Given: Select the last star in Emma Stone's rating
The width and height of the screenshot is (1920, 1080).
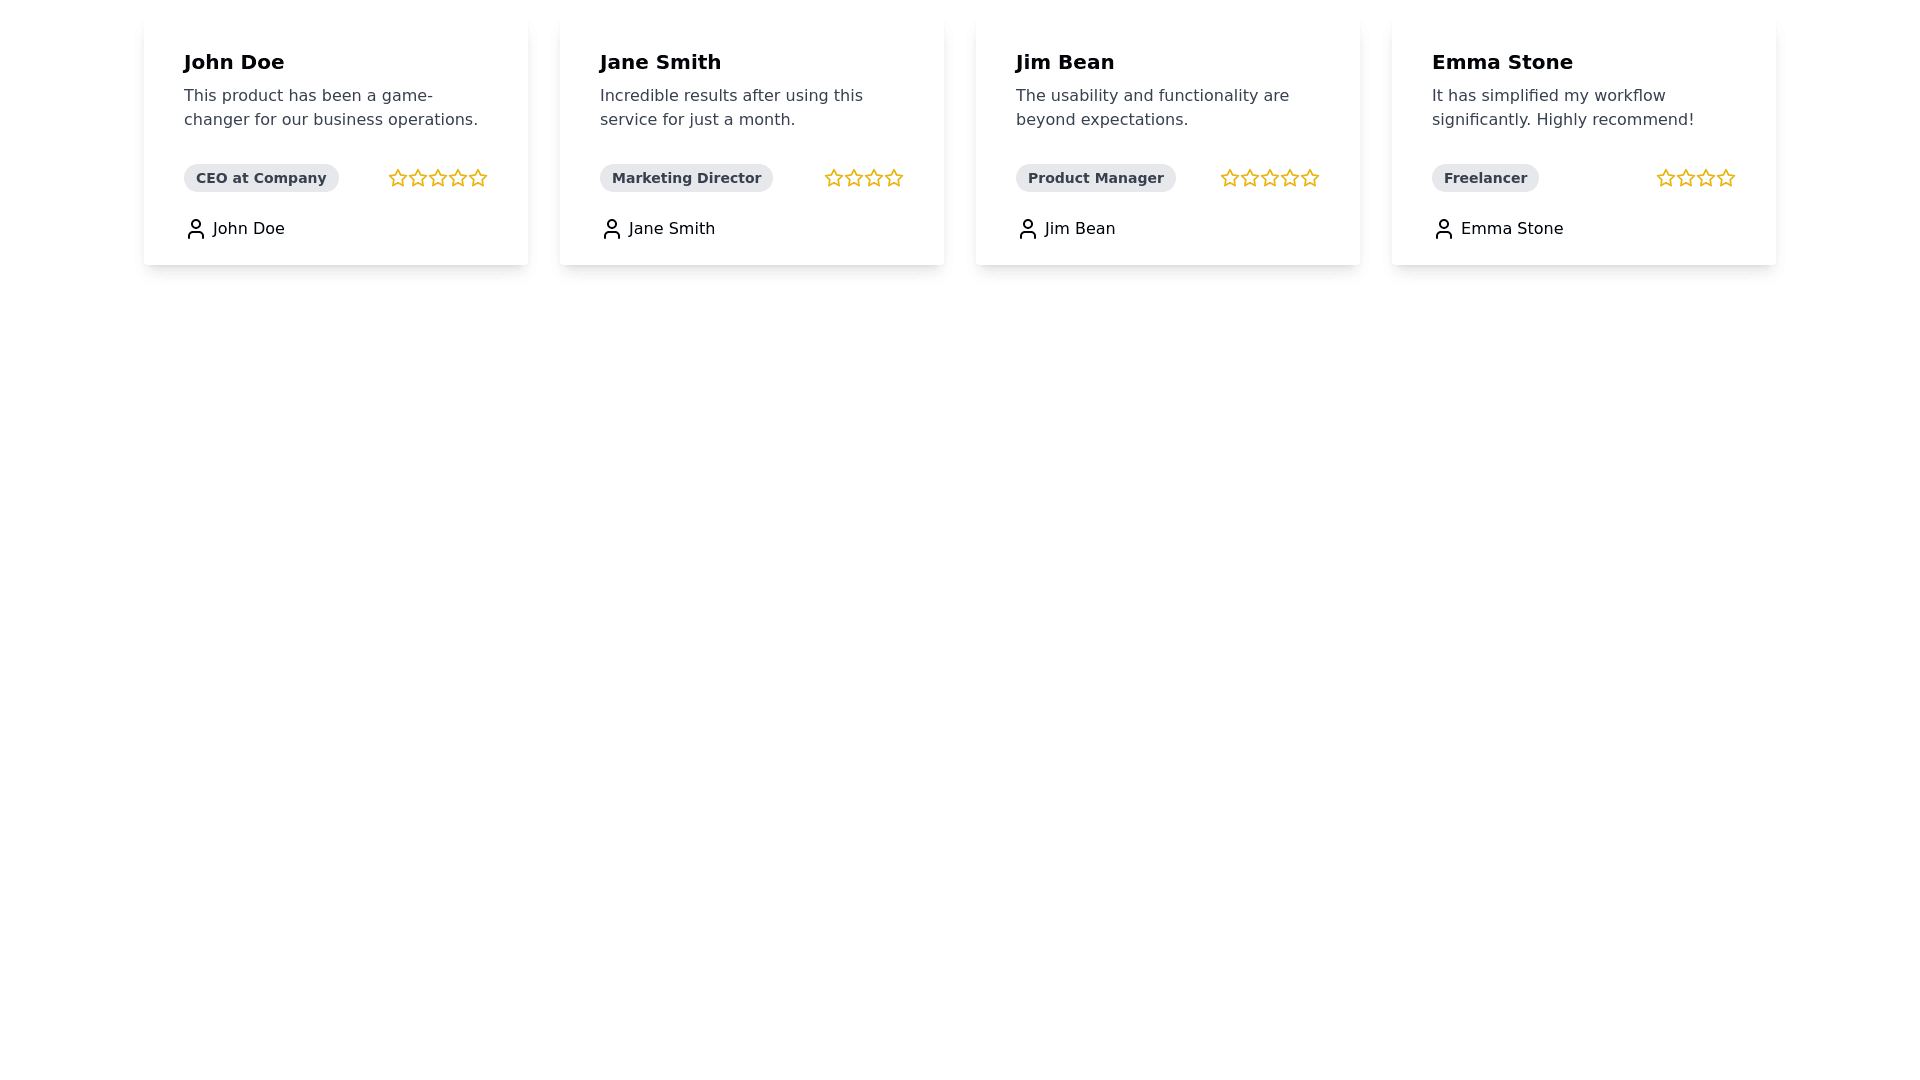Looking at the screenshot, I should 1726,178.
